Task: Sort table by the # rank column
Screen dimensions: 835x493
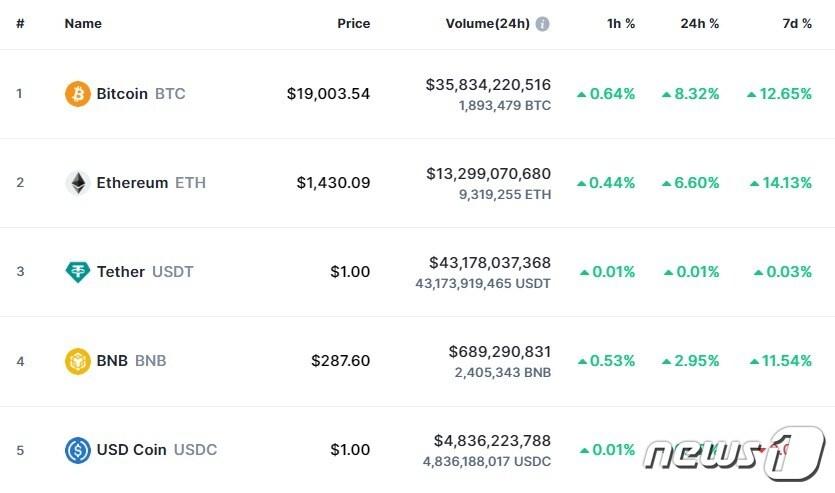Action: pyautogui.click(x=20, y=24)
